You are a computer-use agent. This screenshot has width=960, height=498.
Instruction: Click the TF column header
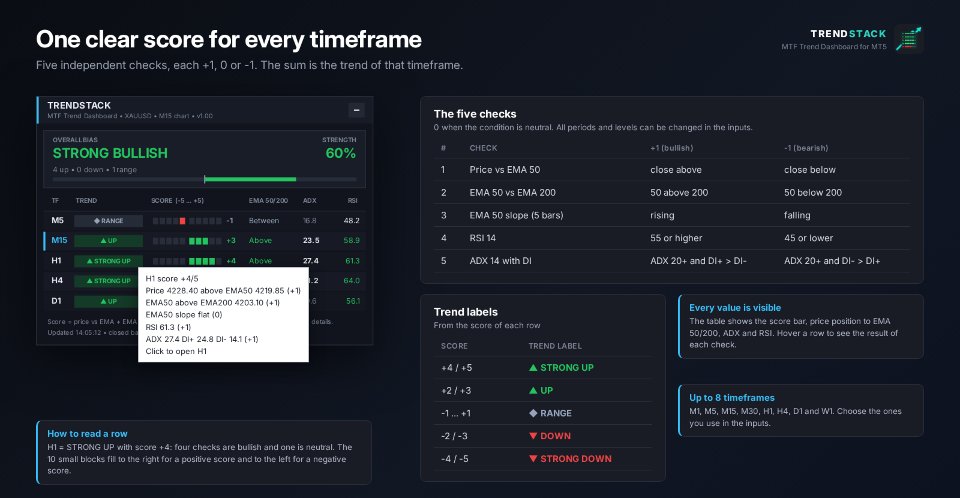[56, 201]
